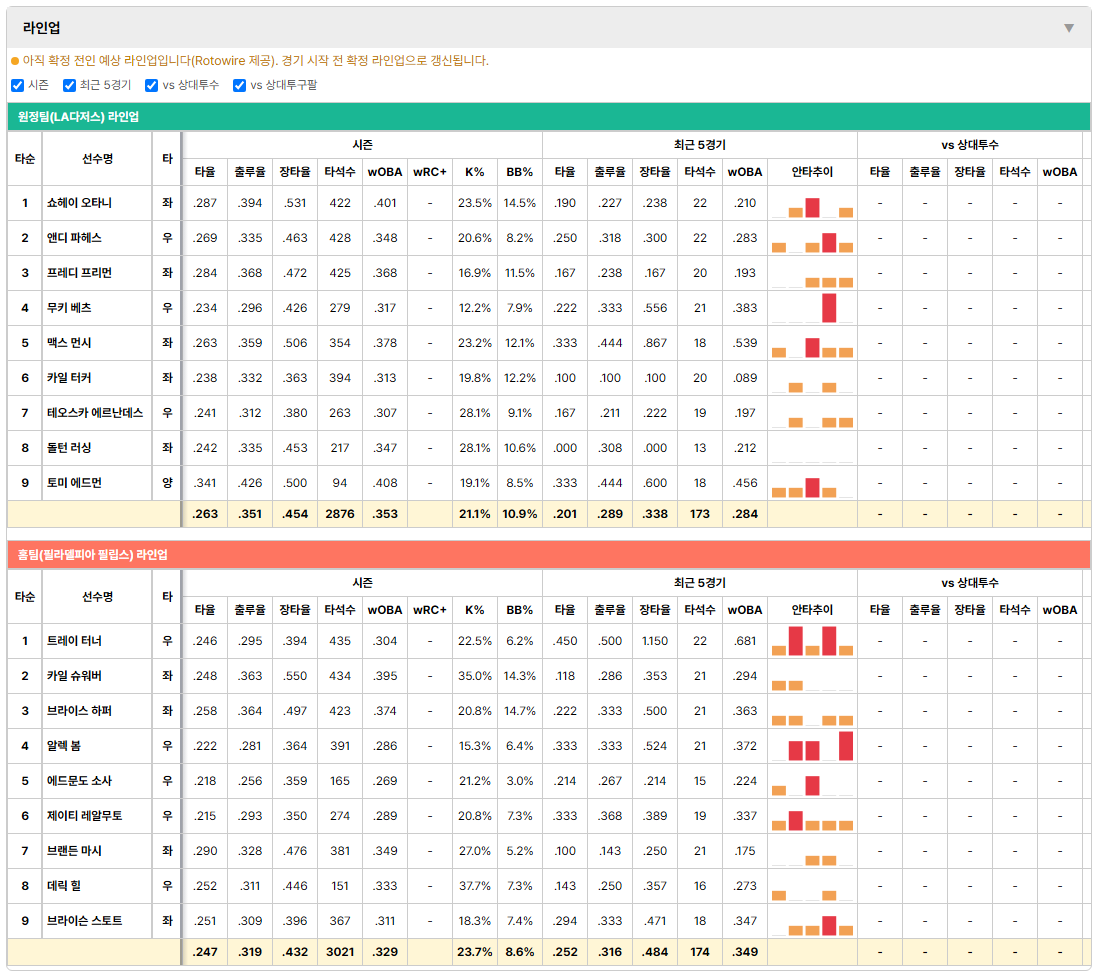Open player 프레디 프리먼
The width and height of the screenshot is (1098, 977).
point(79,273)
